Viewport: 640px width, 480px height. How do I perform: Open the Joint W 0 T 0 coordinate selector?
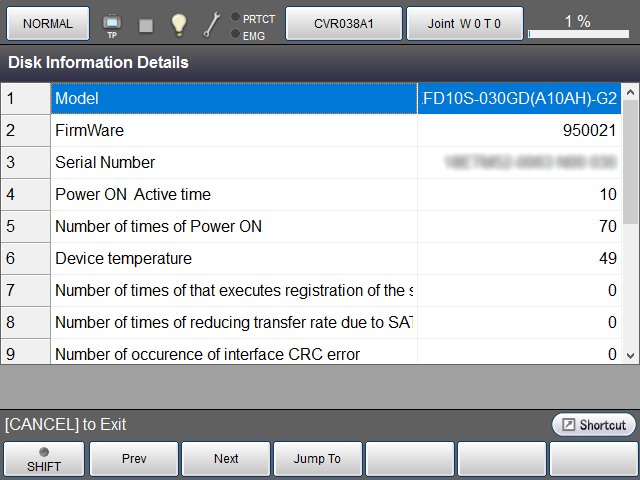pos(465,23)
